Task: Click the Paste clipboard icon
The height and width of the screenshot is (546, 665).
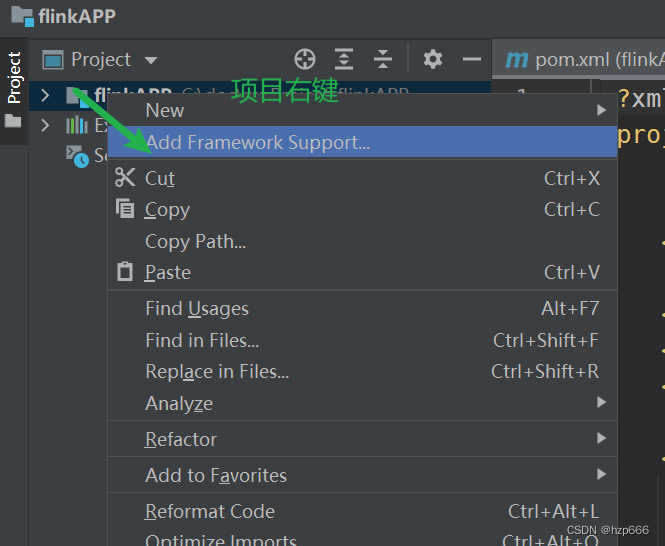Action: click(x=125, y=272)
